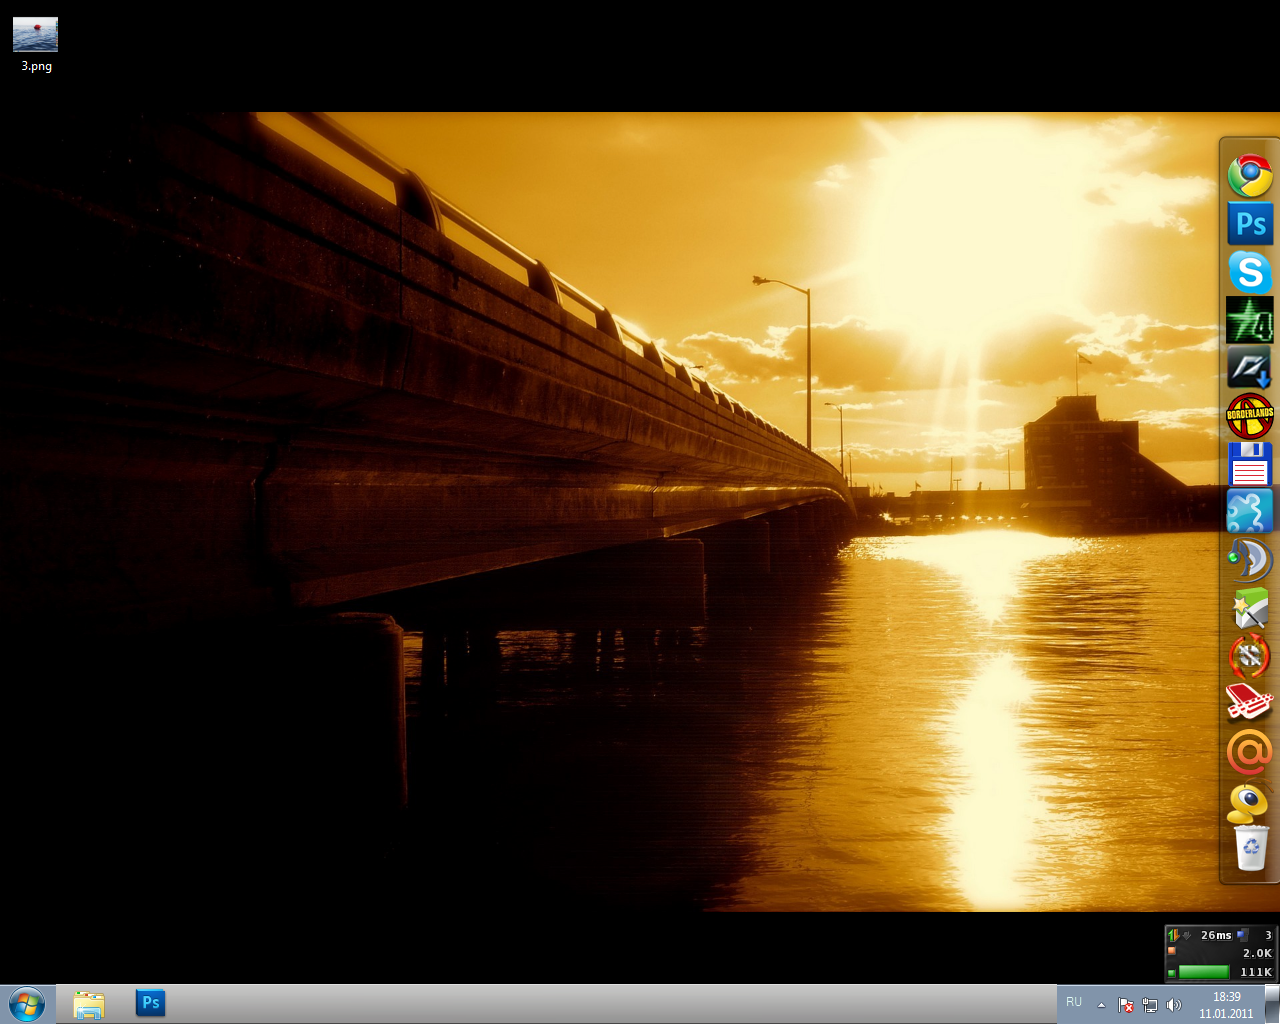The width and height of the screenshot is (1280, 1024).
Task: Launch TeamSpeak from the dock
Action: pyautogui.click(x=1249, y=559)
